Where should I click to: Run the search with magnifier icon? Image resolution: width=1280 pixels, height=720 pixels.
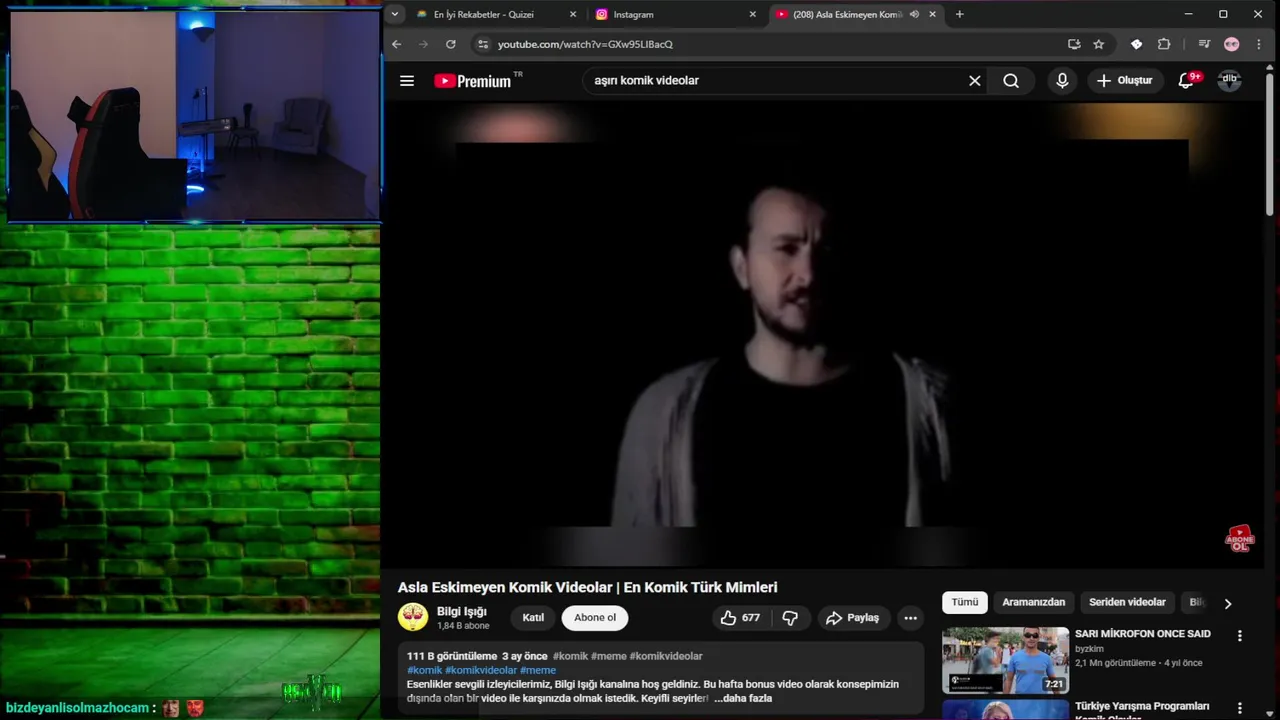point(1011,81)
